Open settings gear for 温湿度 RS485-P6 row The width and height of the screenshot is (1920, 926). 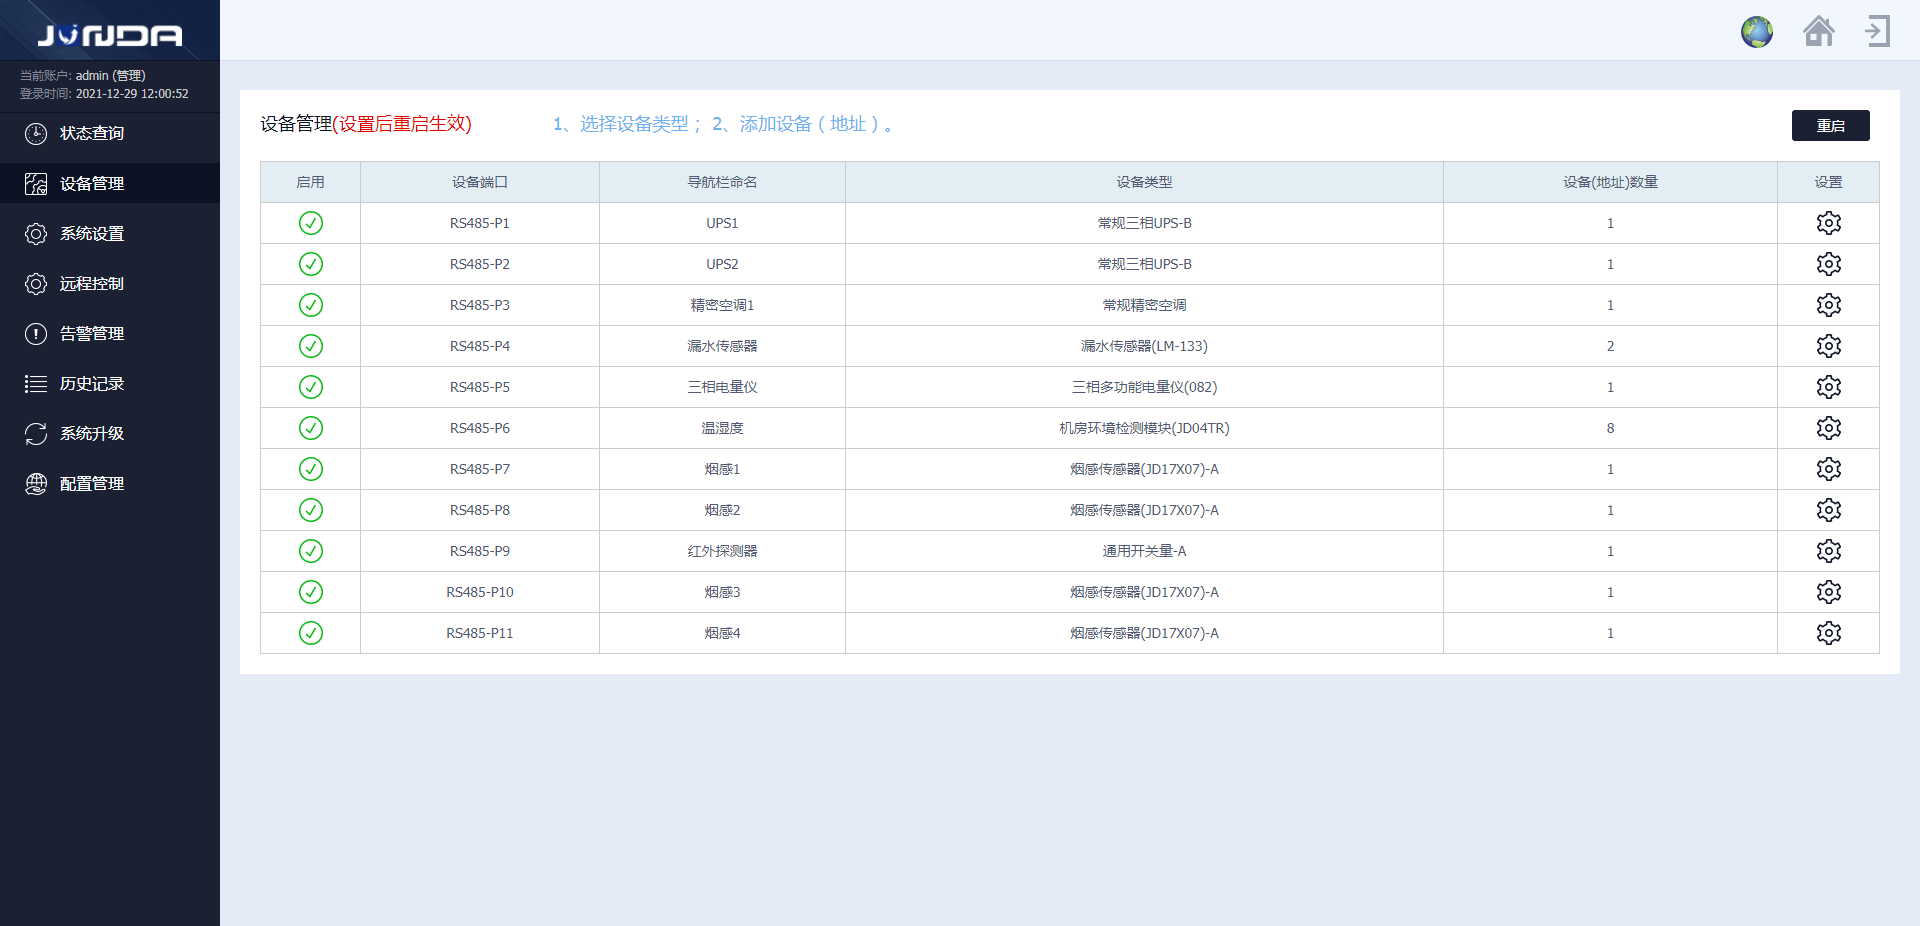click(1829, 428)
